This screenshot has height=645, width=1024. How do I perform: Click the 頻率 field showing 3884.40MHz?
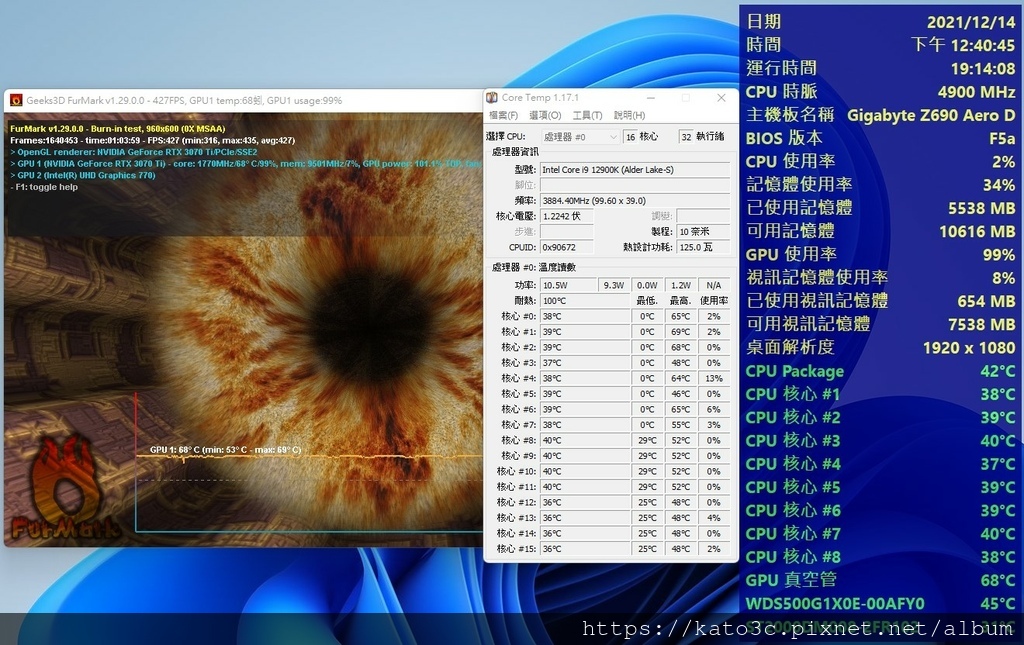(635, 201)
